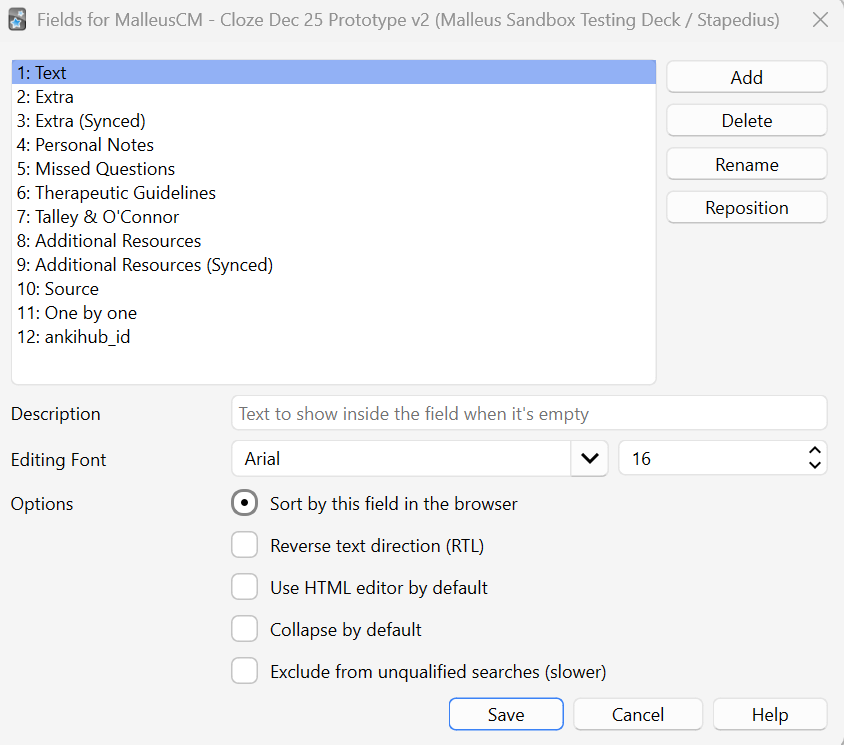Image resolution: width=844 pixels, height=745 pixels.
Task: Click the Arial font combo box
Action: click(x=400, y=459)
